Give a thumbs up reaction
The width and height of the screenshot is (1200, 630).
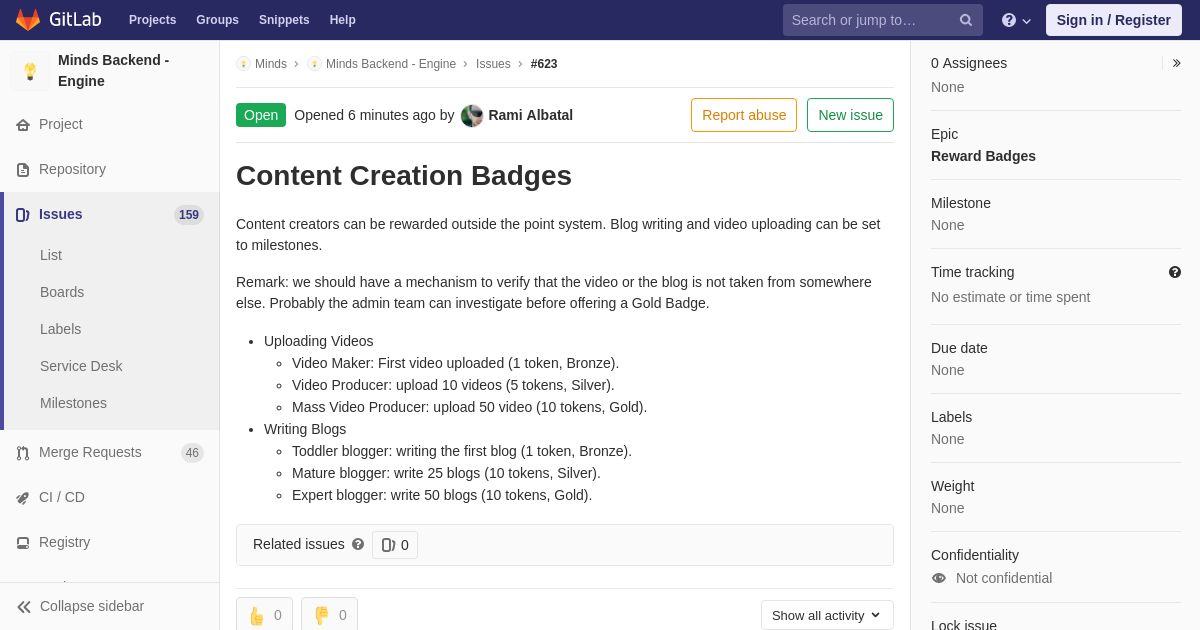point(264,615)
